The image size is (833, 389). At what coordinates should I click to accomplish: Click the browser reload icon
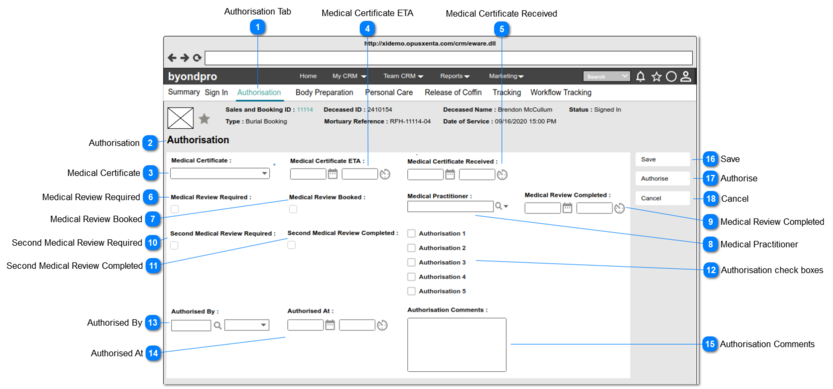pyautogui.click(x=197, y=58)
